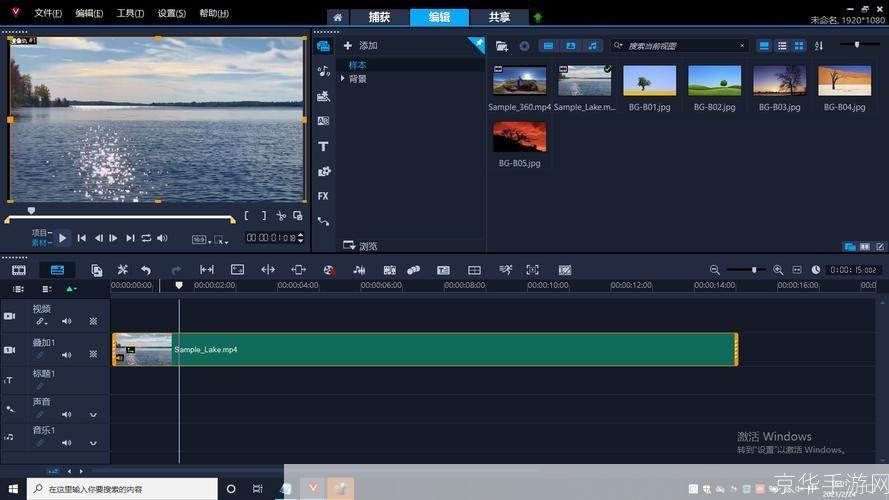Image resolution: width=889 pixels, height=500 pixels.
Task: Click the scissors split clip icon
Action: pos(281,216)
